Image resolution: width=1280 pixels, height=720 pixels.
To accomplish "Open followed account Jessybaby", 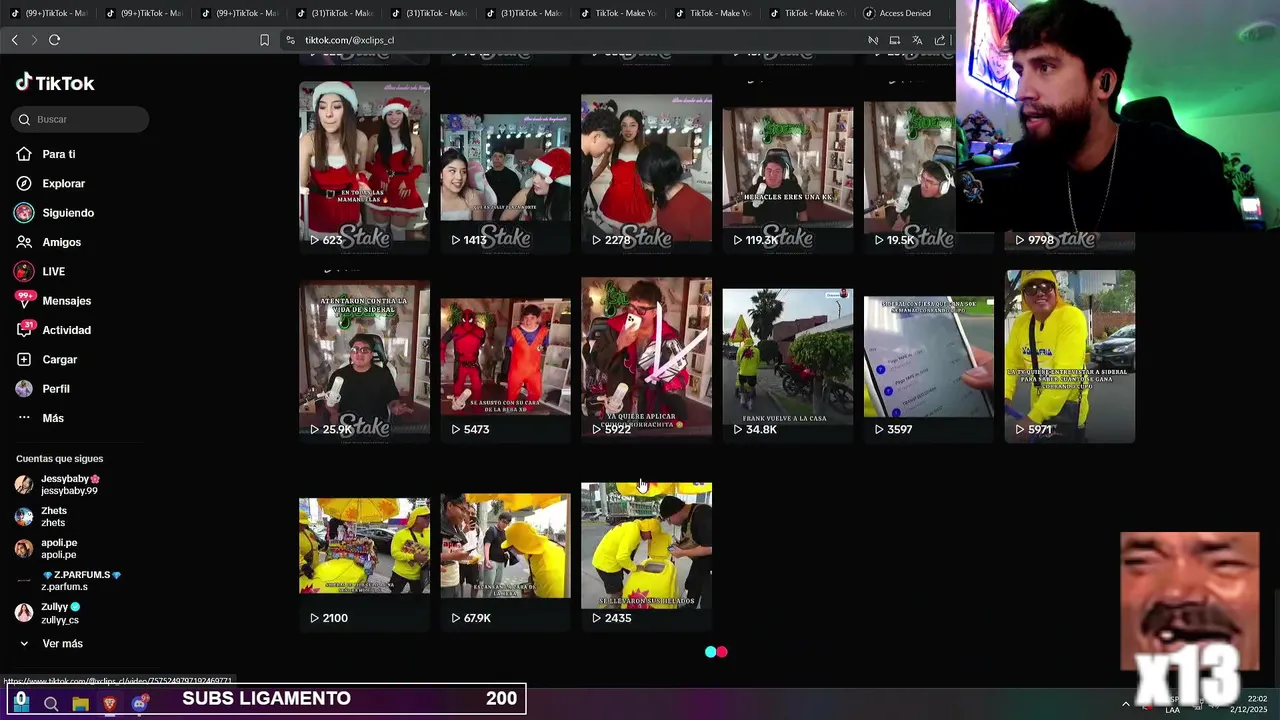I will [58, 485].
